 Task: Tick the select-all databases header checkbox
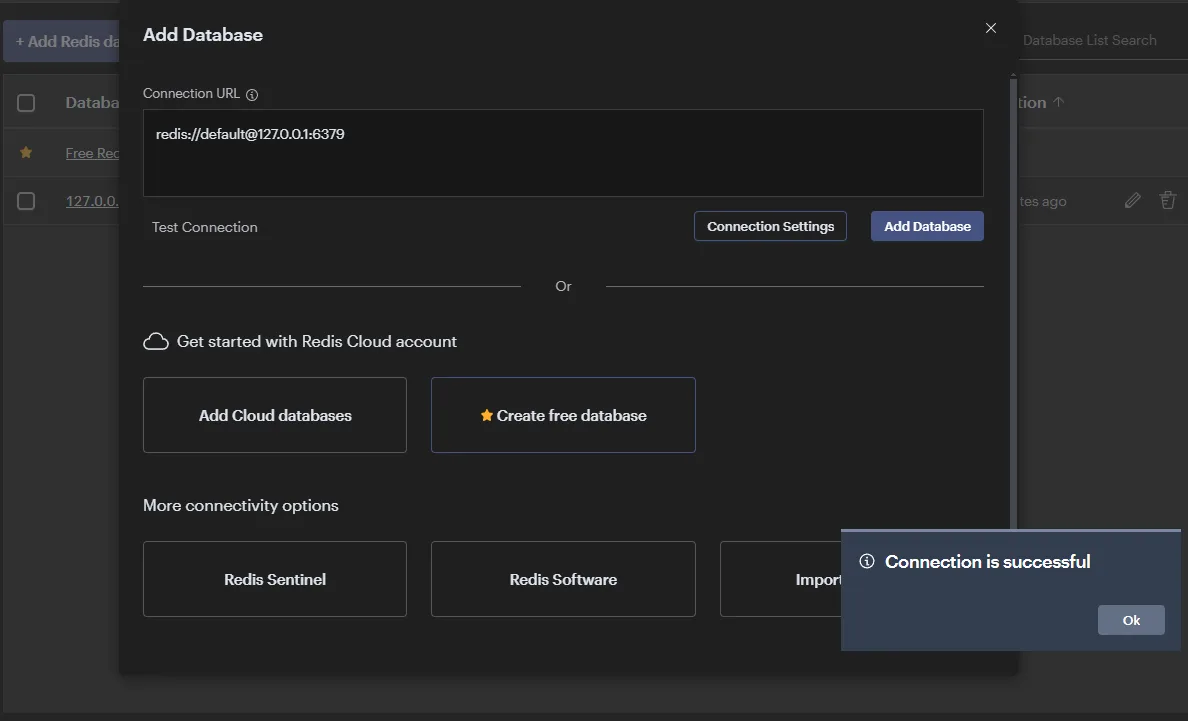point(26,103)
